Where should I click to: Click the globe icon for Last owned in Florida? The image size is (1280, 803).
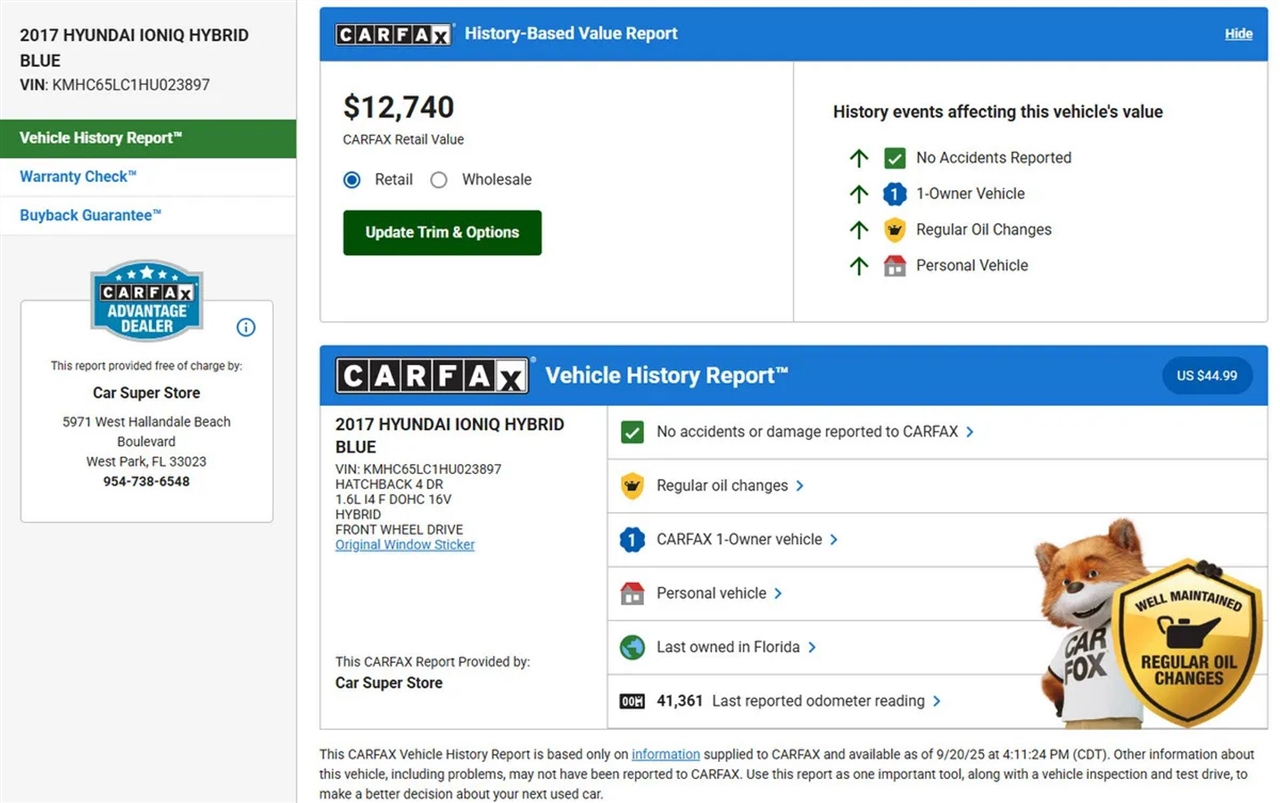point(632,647)
